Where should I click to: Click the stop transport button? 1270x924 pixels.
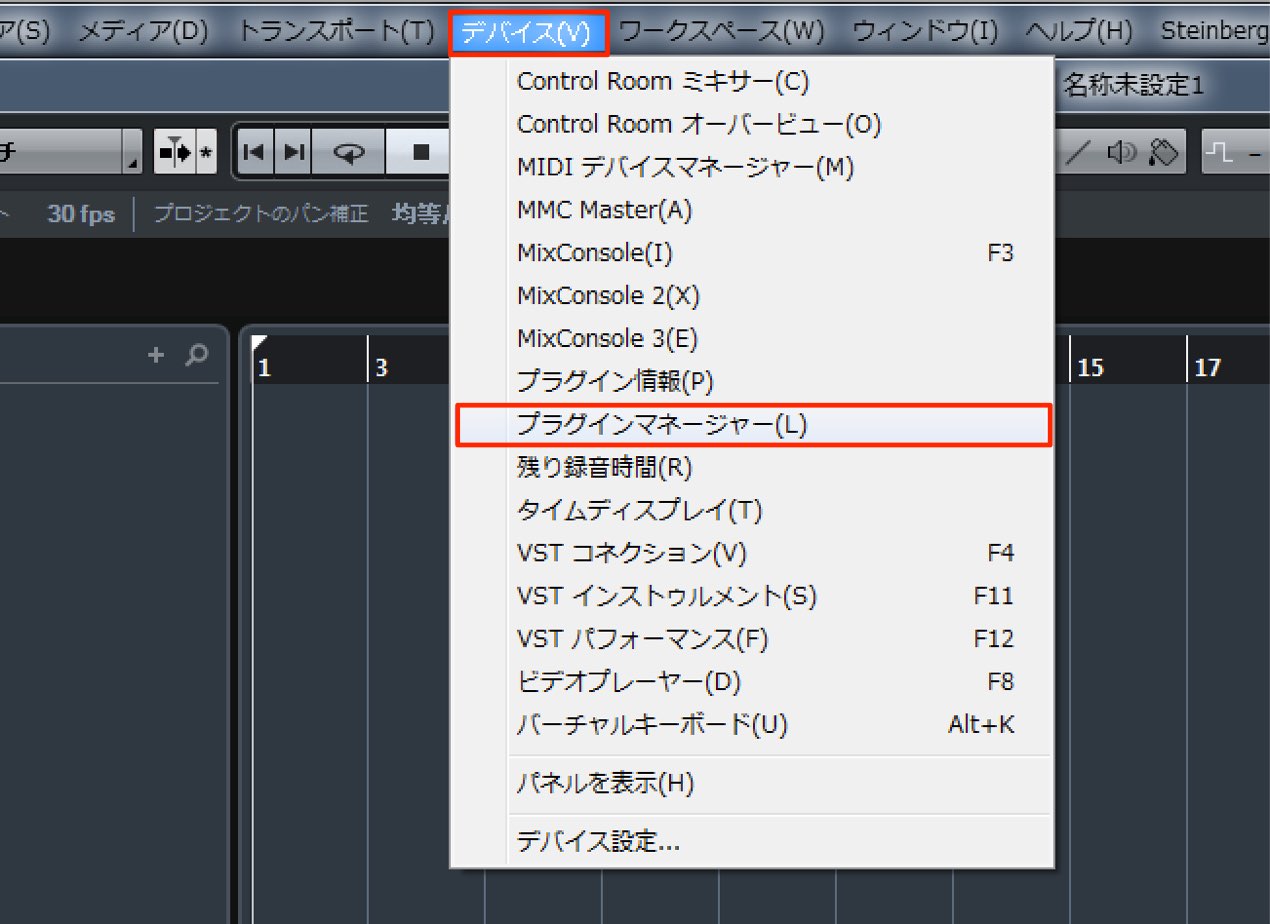point(420,152)
